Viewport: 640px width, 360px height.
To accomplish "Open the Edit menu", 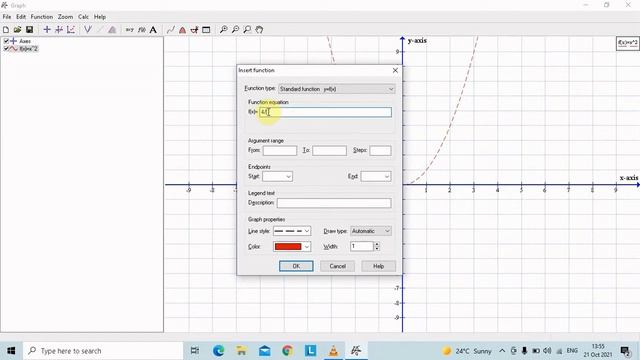I will click(21, 17).
